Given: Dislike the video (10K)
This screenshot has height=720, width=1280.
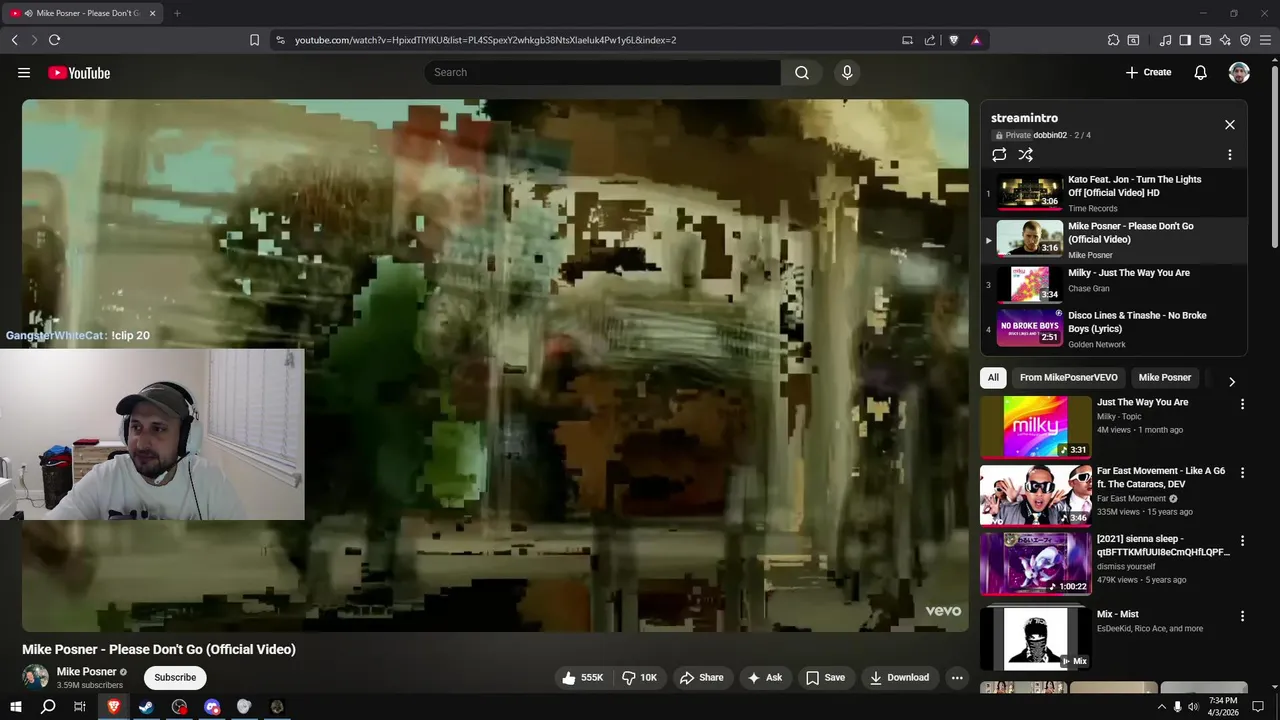Looking at the screenshot, I should [x=639, y=677].
